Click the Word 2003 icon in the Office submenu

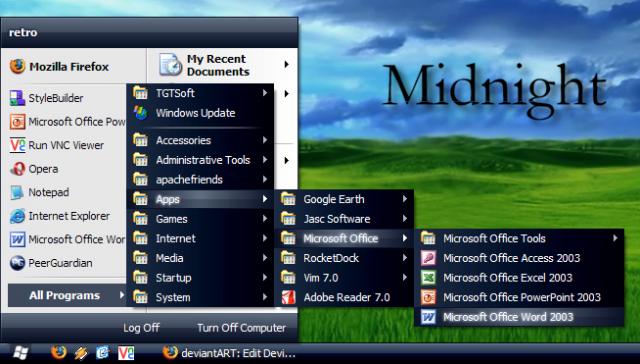point(428,317)
